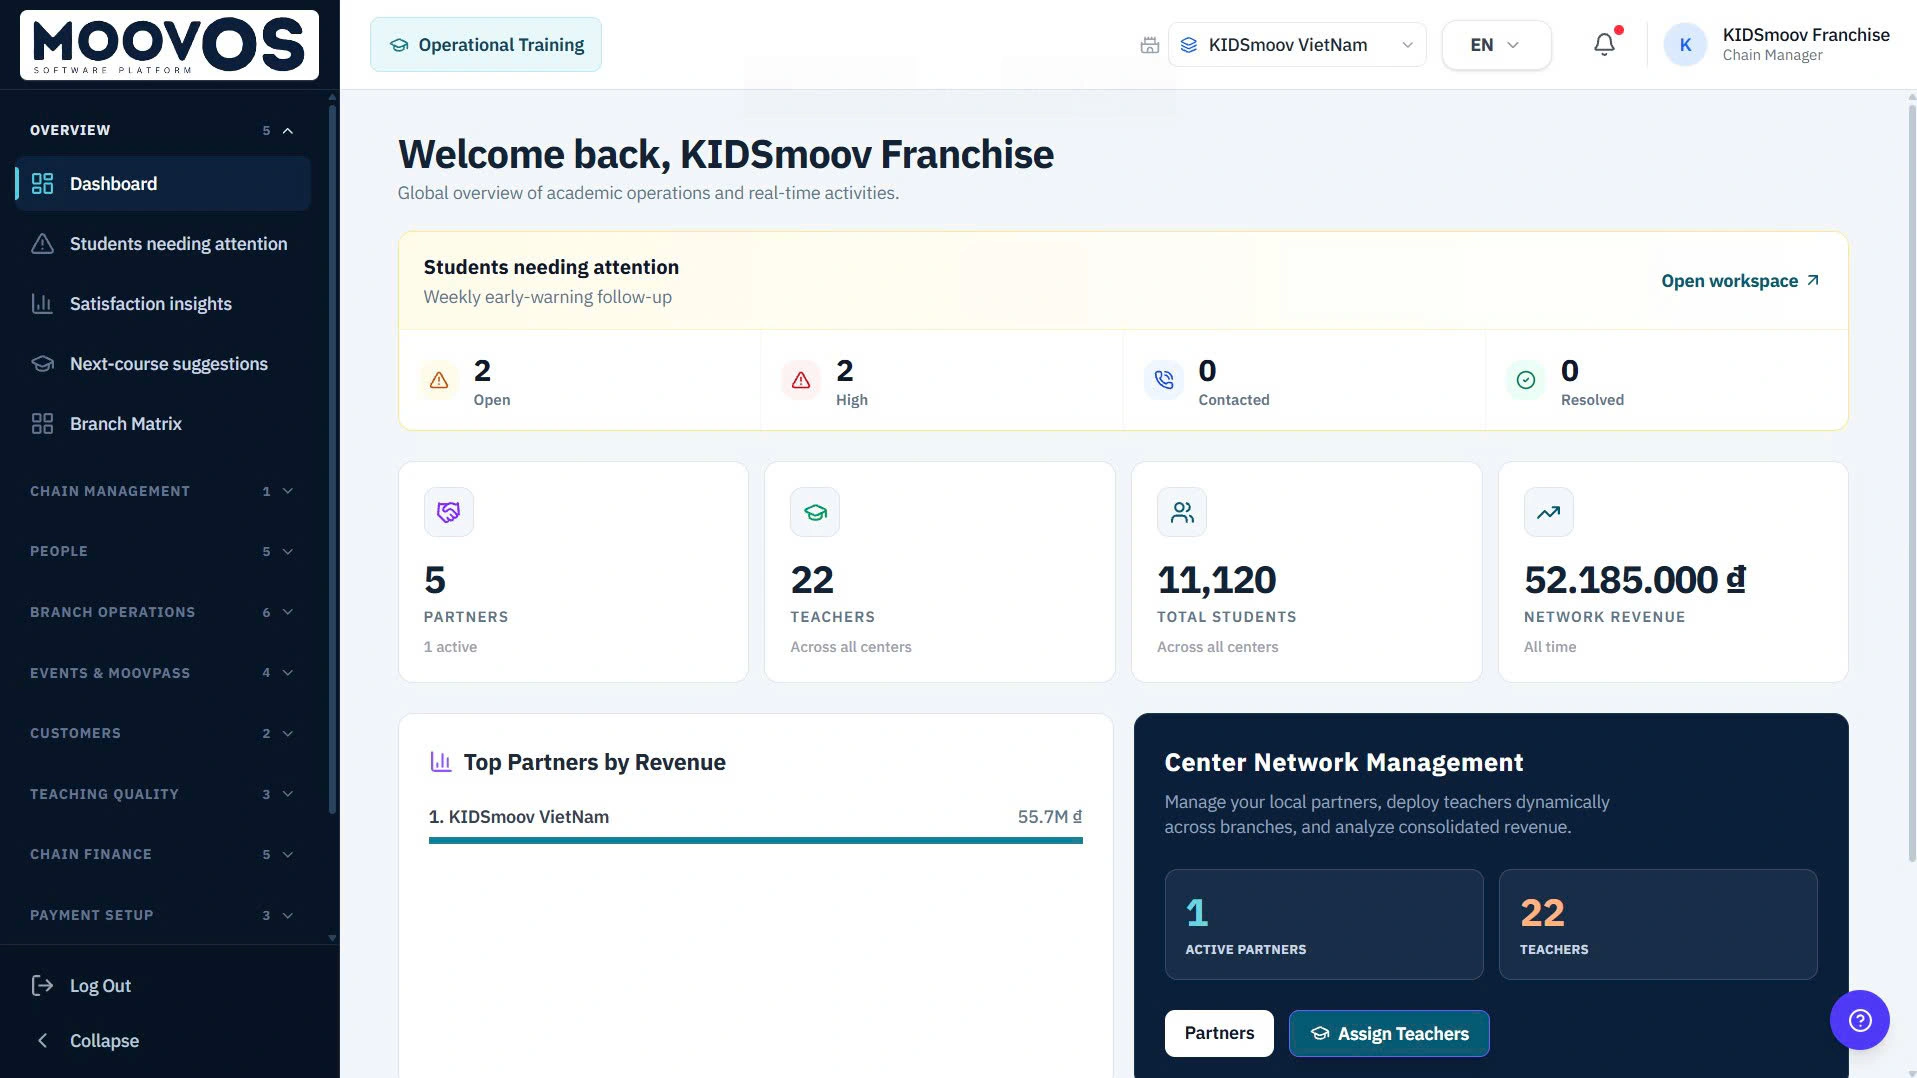Expand the Teaching Quality section
The image size is (1917, 1078).
click(161, 794)
